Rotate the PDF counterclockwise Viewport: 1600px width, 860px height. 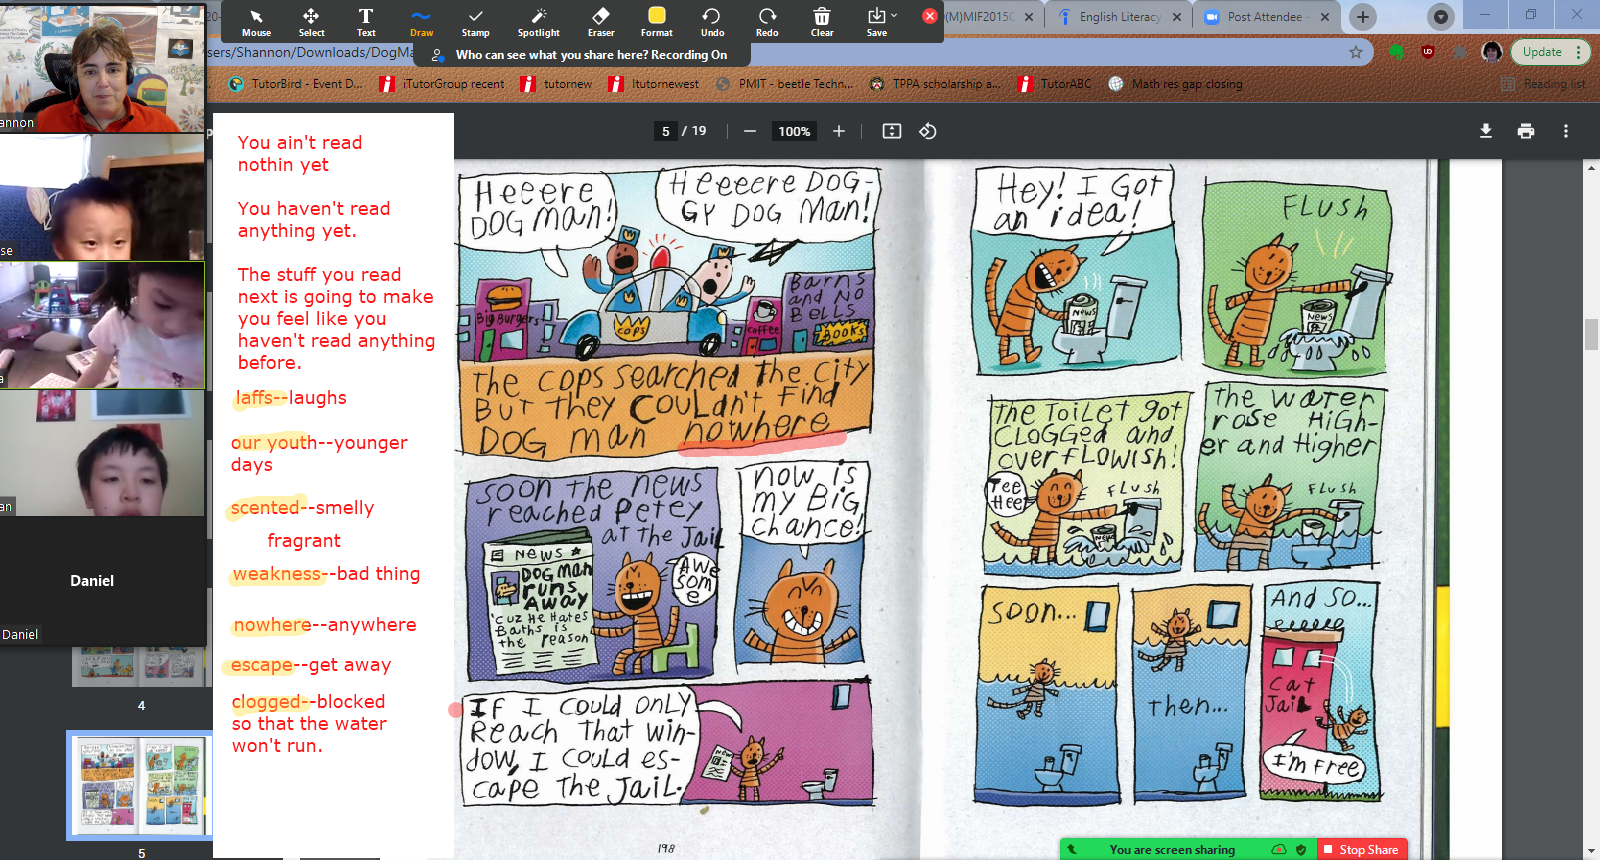tap(928, 131)
